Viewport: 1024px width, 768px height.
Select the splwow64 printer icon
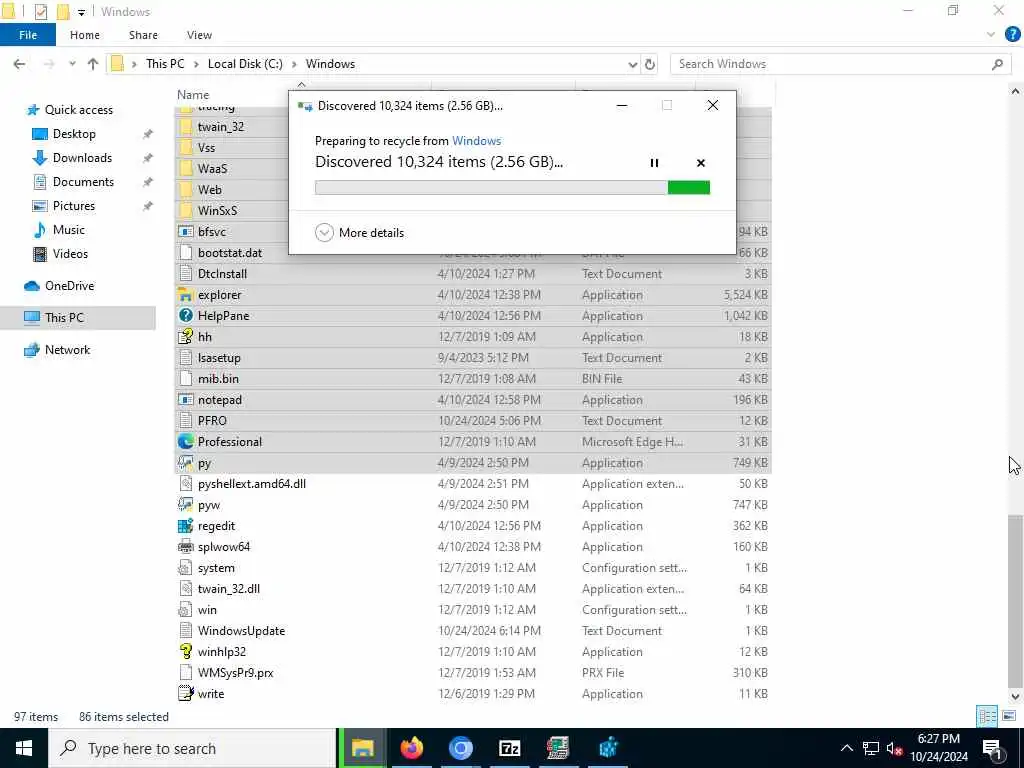point(186,547)
